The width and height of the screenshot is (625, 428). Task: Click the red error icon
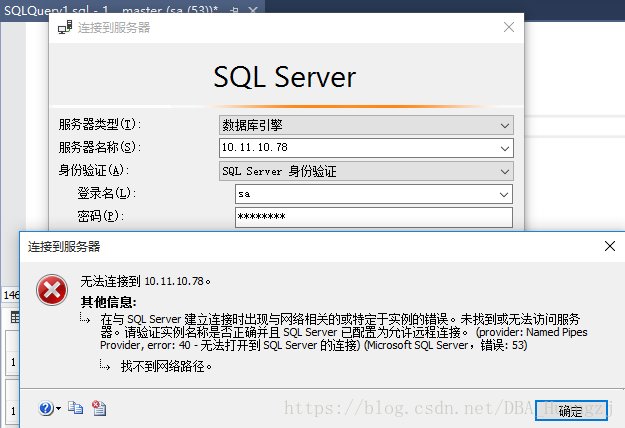[52, 290]
